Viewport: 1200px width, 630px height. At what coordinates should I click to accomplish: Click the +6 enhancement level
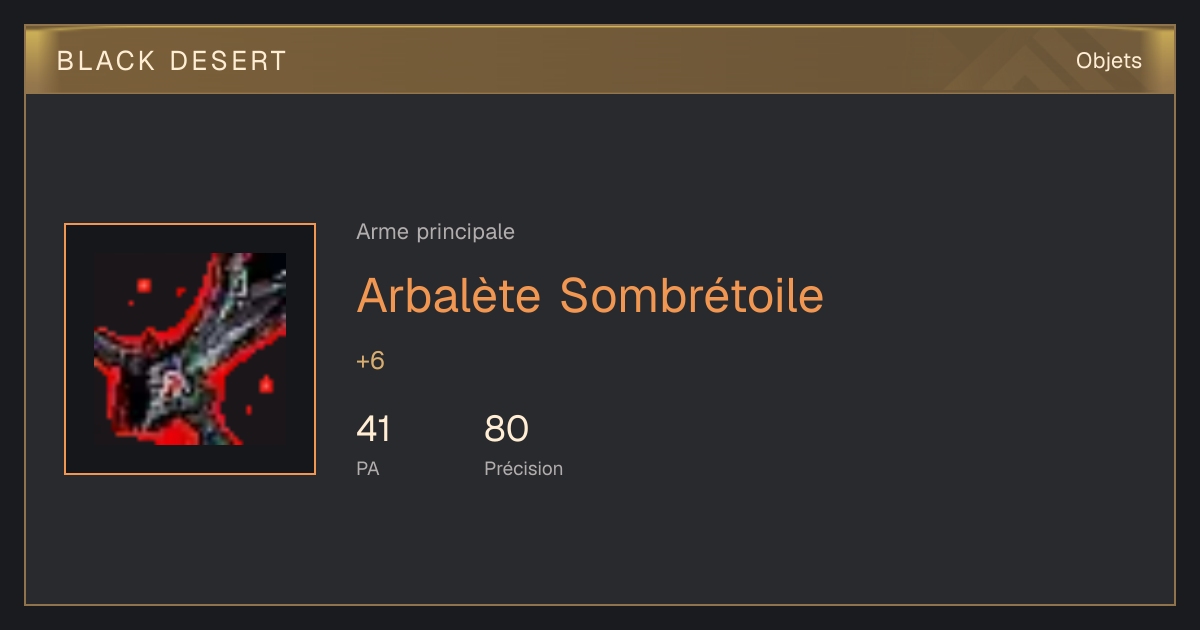coord(370,361)
